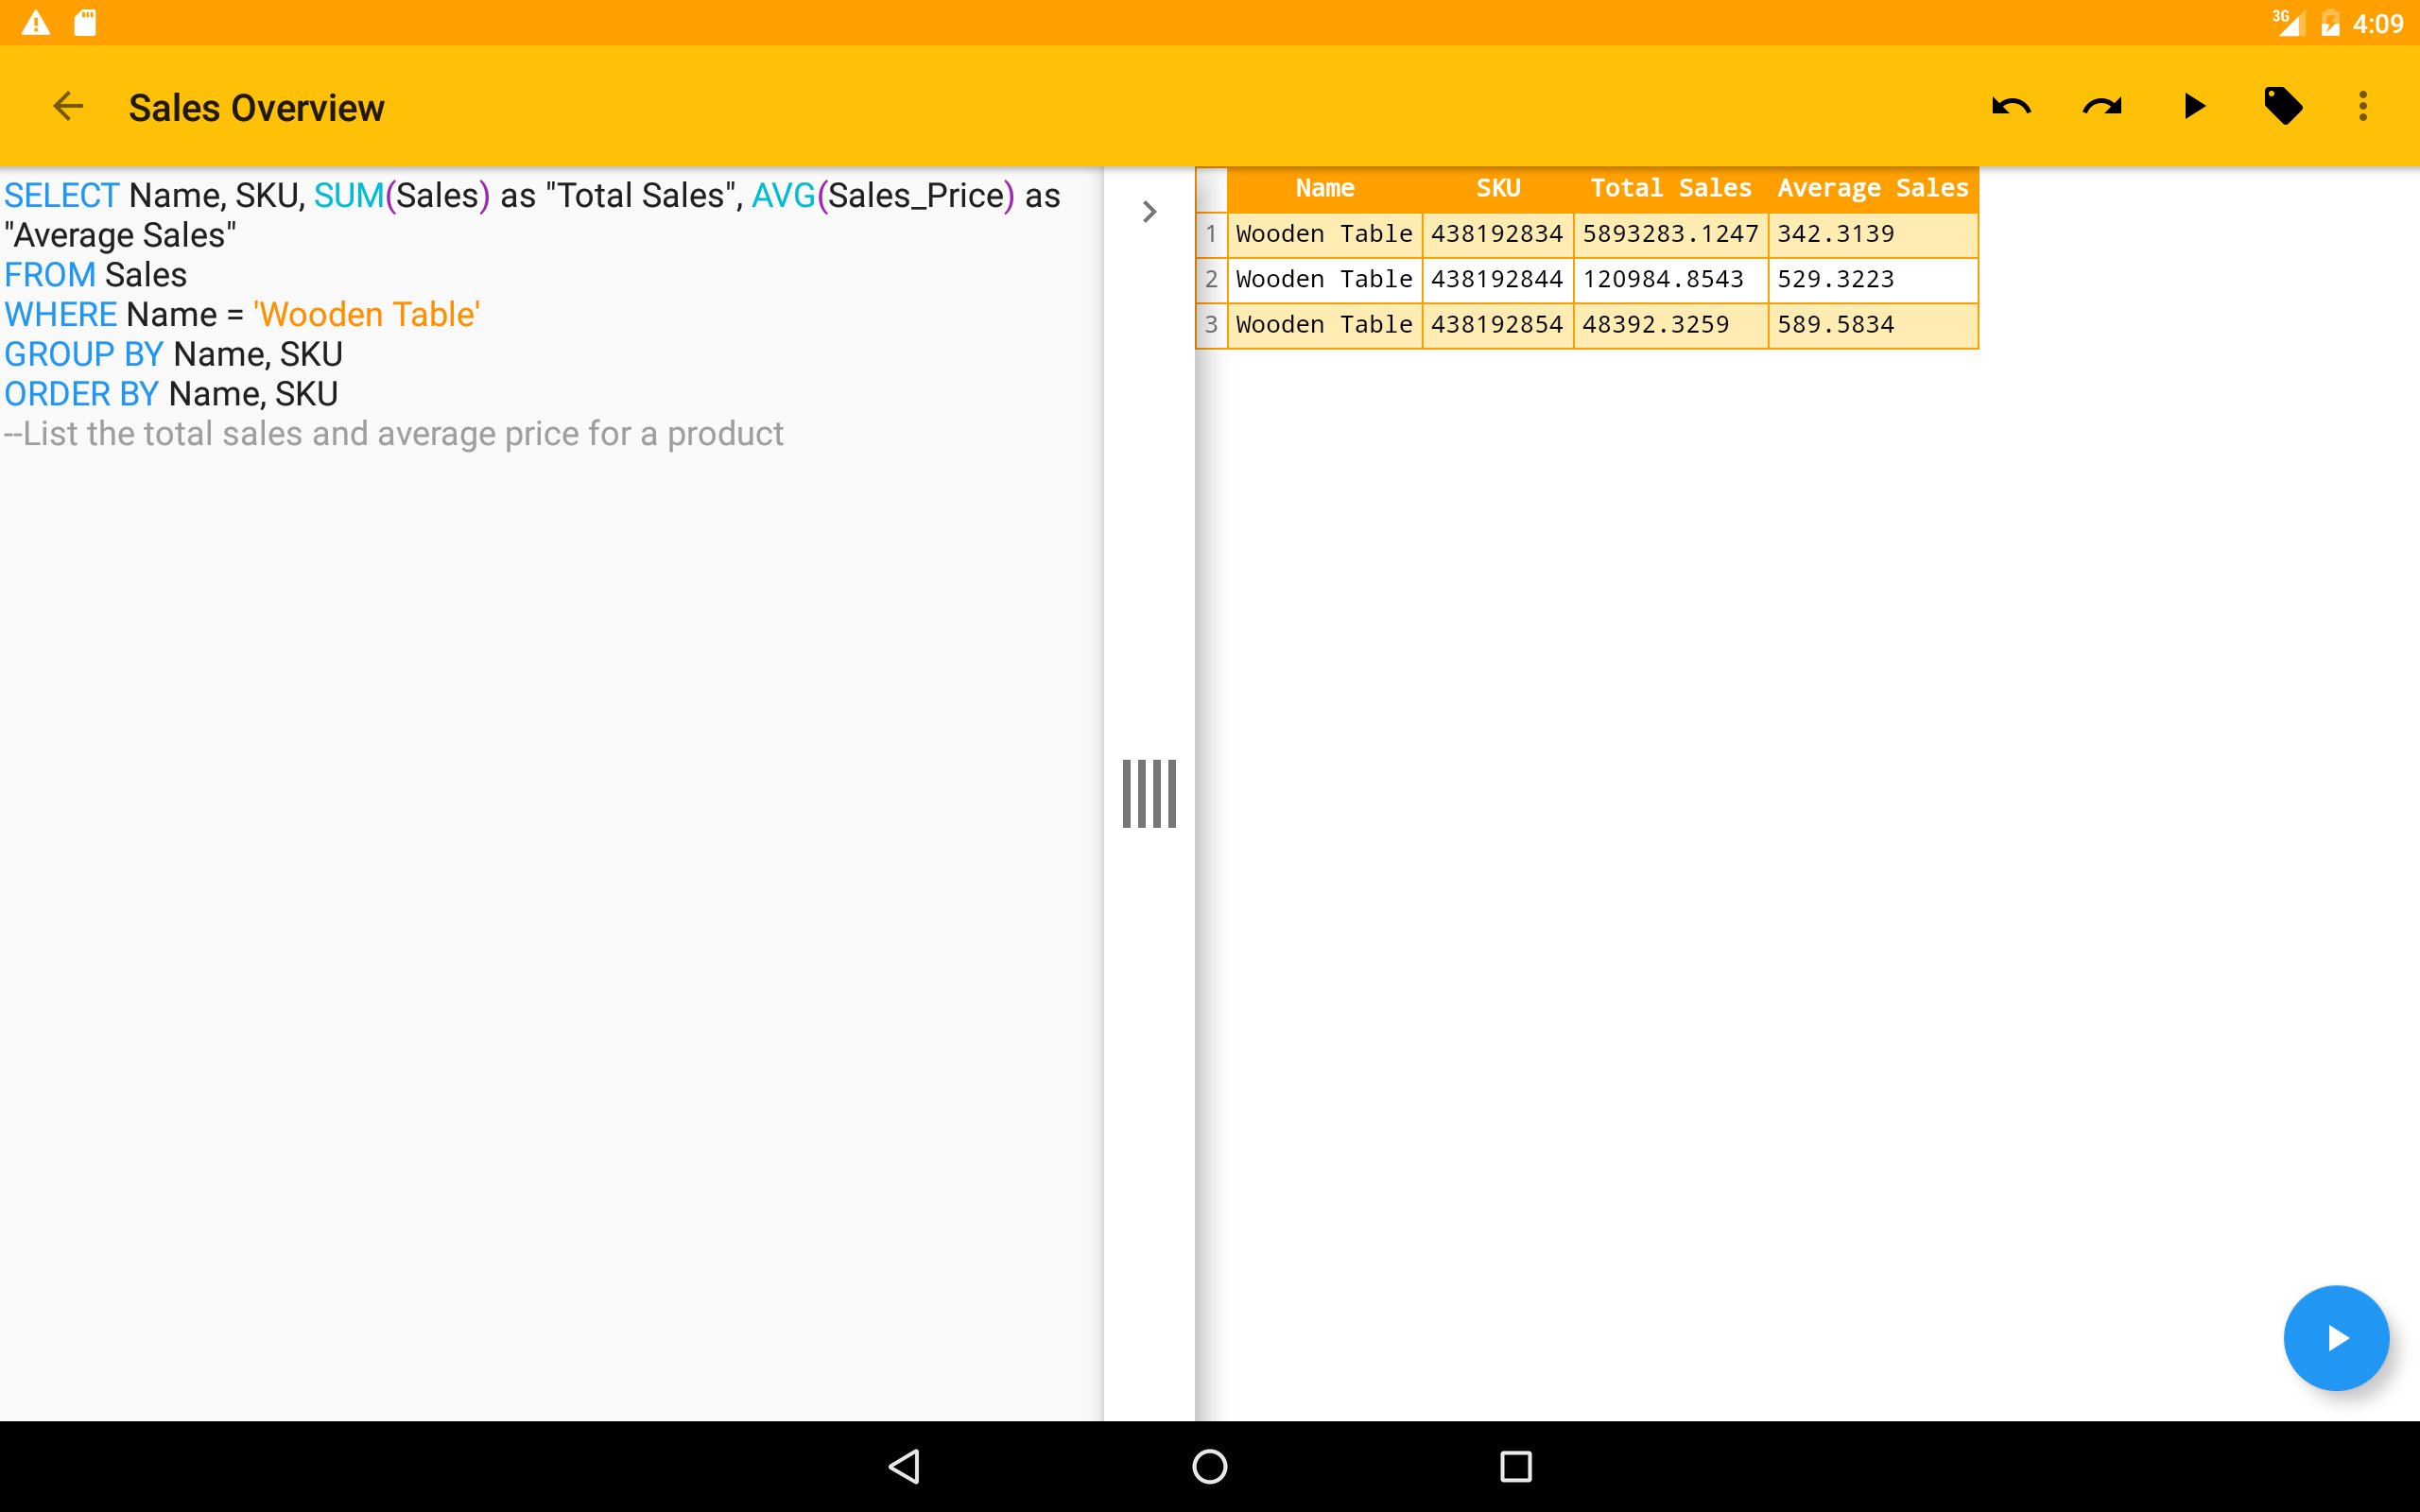Tap the Android recent apps square
Screen dimensions: 2420x1512
(1515, 1466)
